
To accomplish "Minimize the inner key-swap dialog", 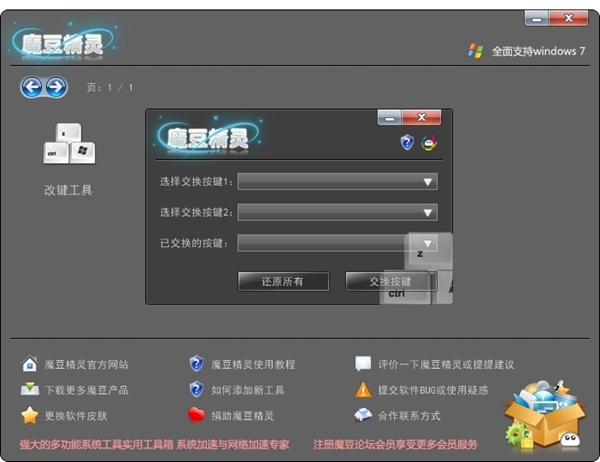I will point(390,118).
